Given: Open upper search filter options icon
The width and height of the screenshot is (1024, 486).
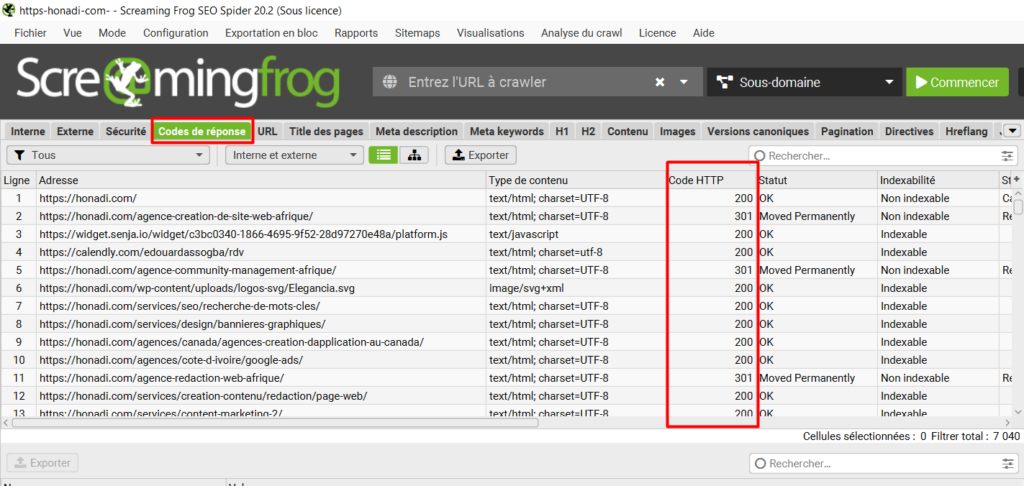Looking at the screenshot, I should coord(1009,156).
